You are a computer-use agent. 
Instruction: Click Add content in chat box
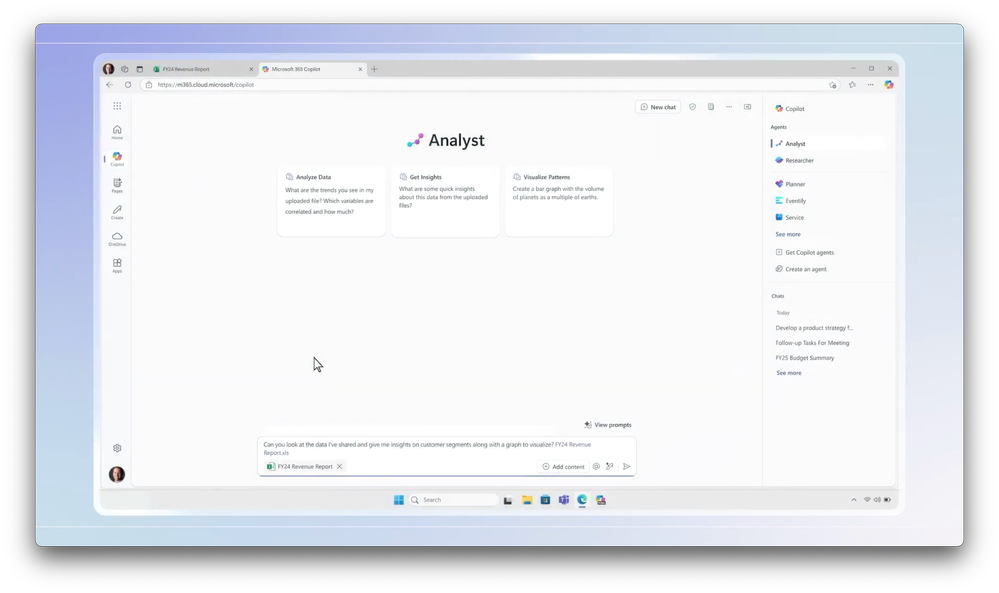pyautogui.click(x=563, y=466)
